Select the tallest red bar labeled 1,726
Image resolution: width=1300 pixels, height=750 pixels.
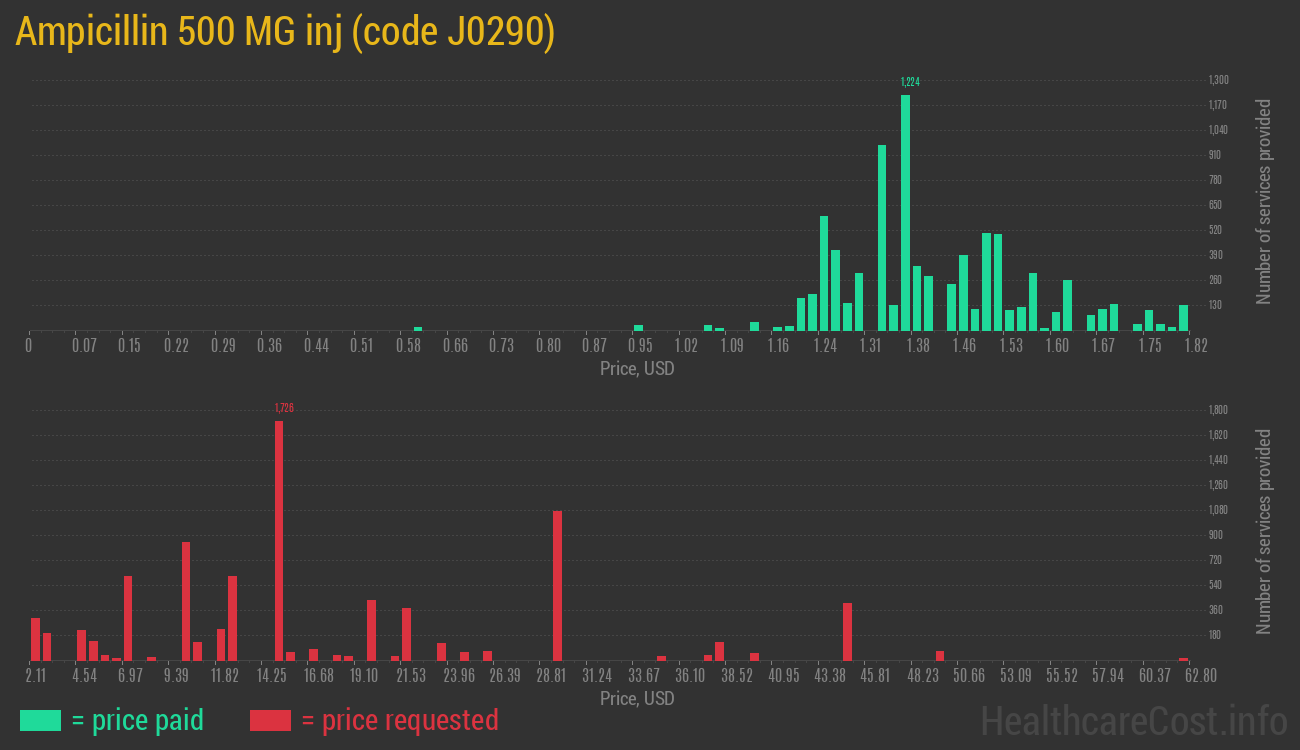pos(279,540)
